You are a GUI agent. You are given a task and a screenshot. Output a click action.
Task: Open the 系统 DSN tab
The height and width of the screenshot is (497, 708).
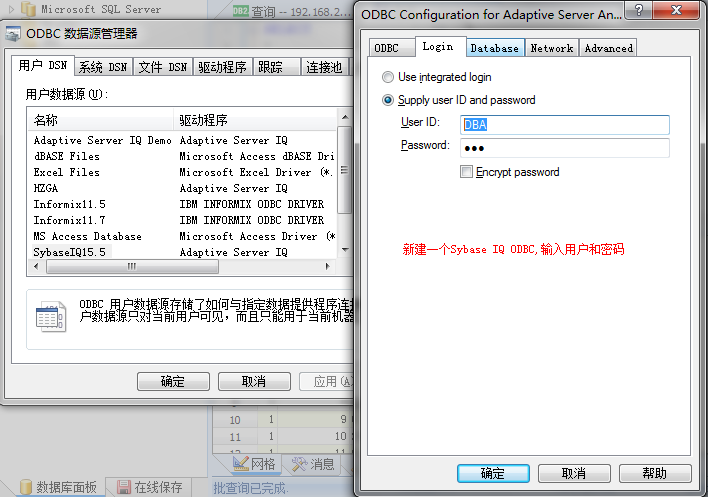click(103, 67)
